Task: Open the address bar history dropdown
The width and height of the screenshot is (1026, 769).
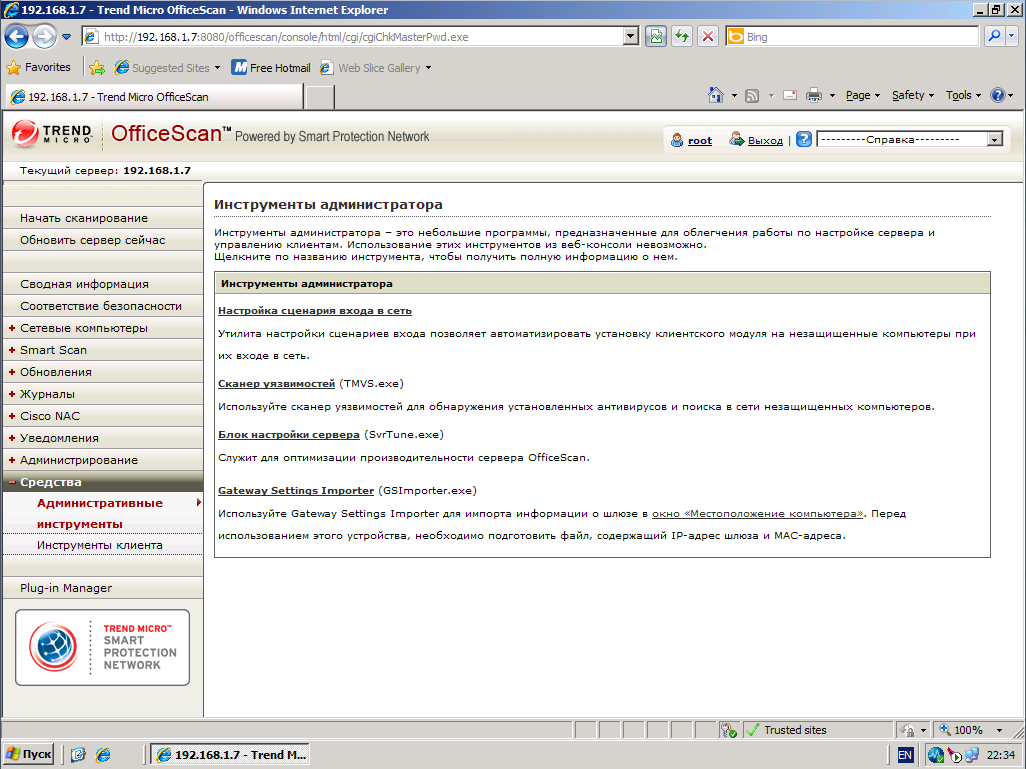Action: (x=631, y=37)
